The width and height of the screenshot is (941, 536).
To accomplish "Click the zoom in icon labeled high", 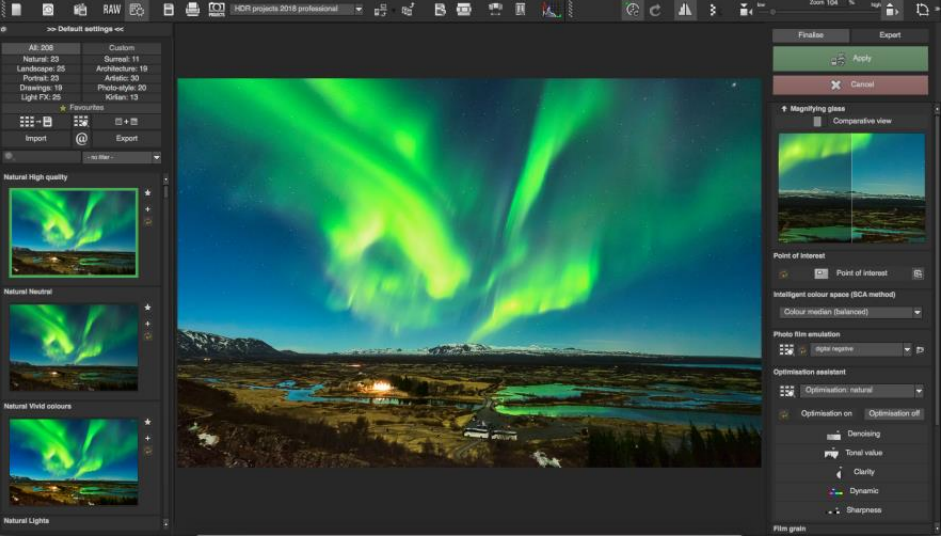I will pyautogui.click(x=892, y=10).
